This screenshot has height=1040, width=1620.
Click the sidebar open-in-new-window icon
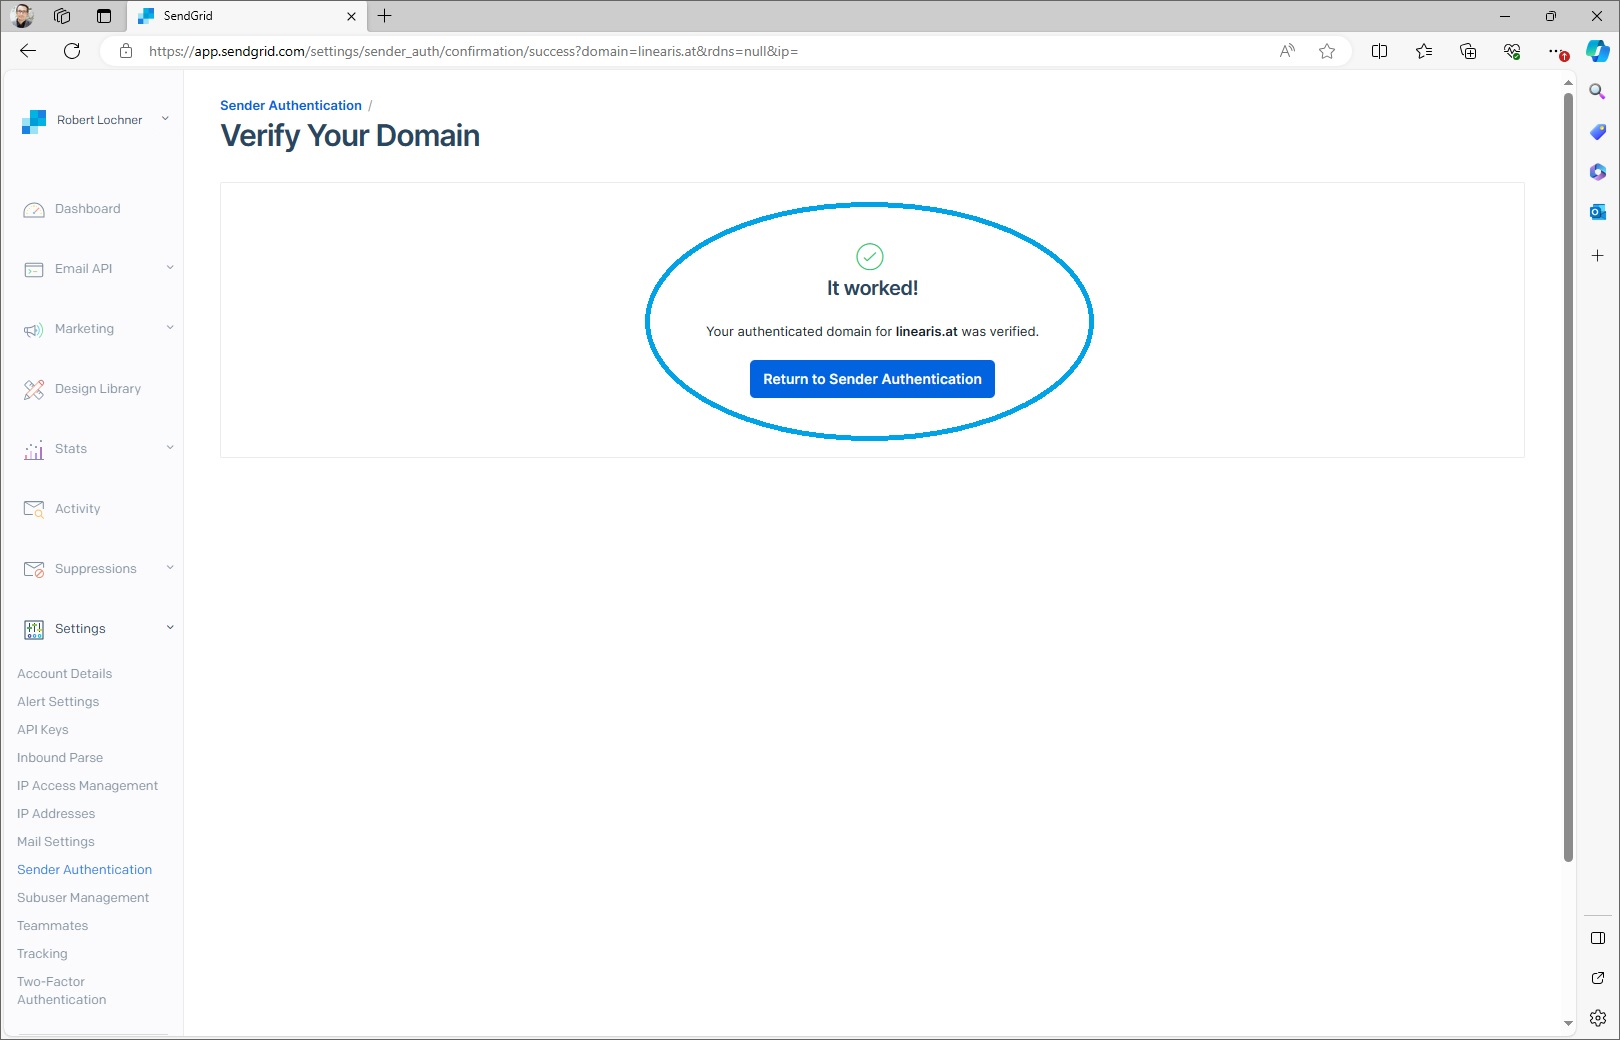[x=1598, y=978]
